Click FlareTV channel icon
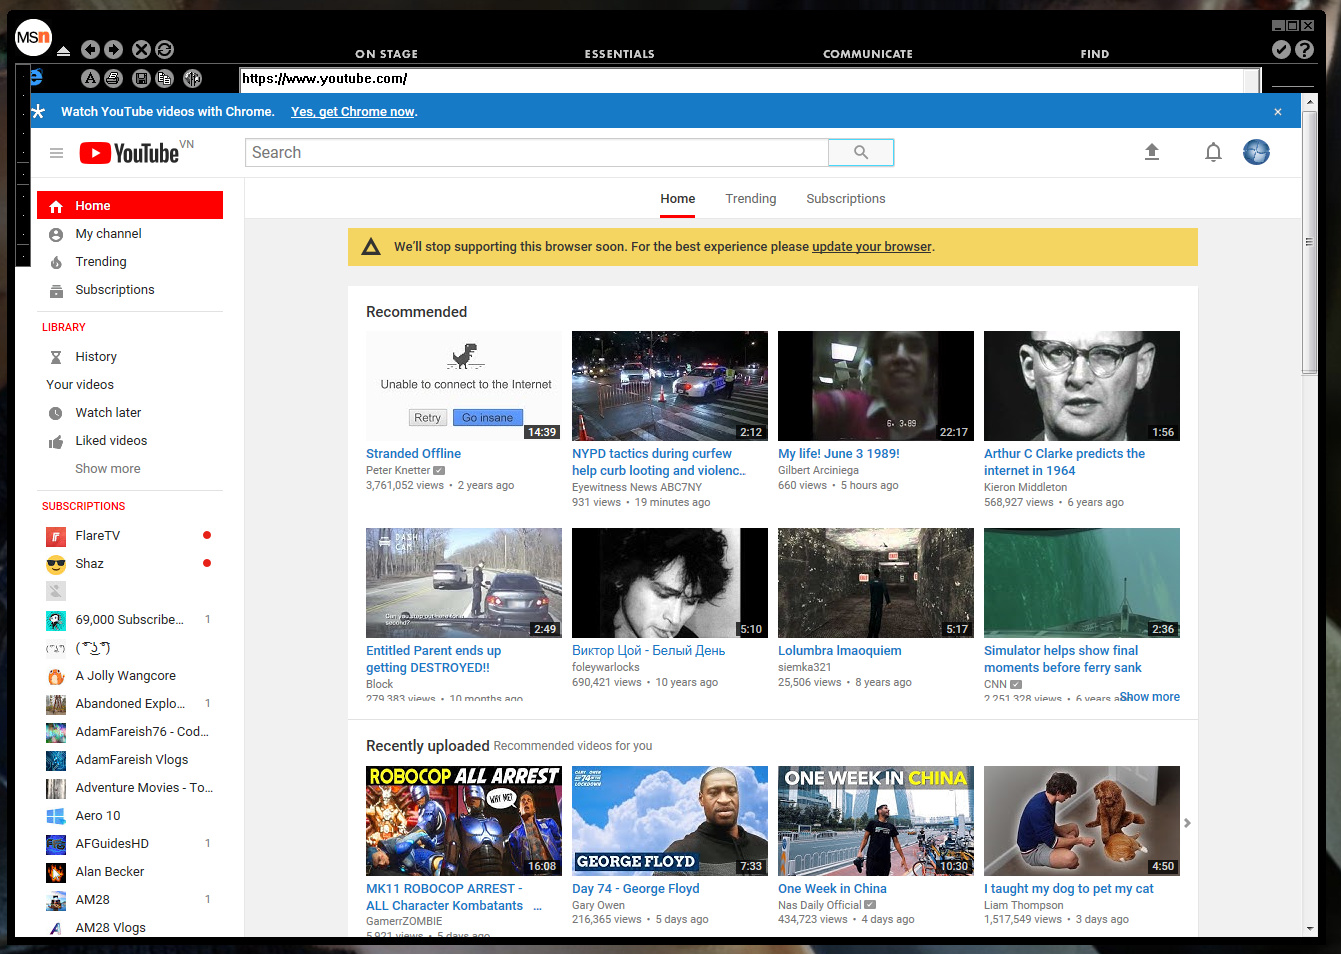1341x954 pixels. click(x=56, y=536)
